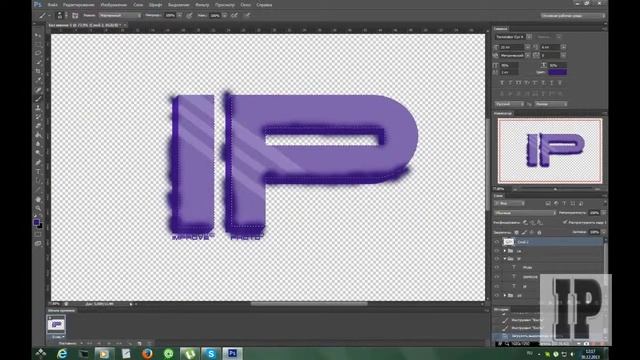Open the layer filter kind dropdown
Viewport: 640px width, 360px height.
509,203
